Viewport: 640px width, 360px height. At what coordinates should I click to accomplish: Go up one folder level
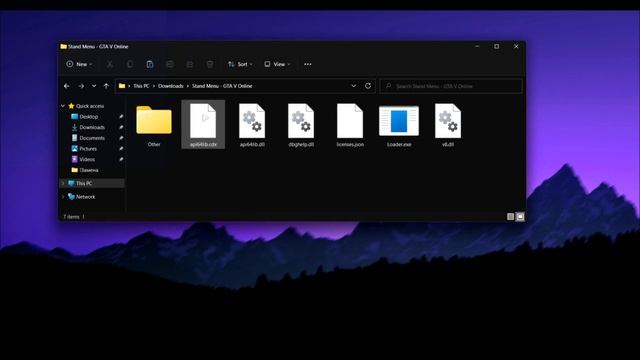pyautogui.click(x=106, y=86)
